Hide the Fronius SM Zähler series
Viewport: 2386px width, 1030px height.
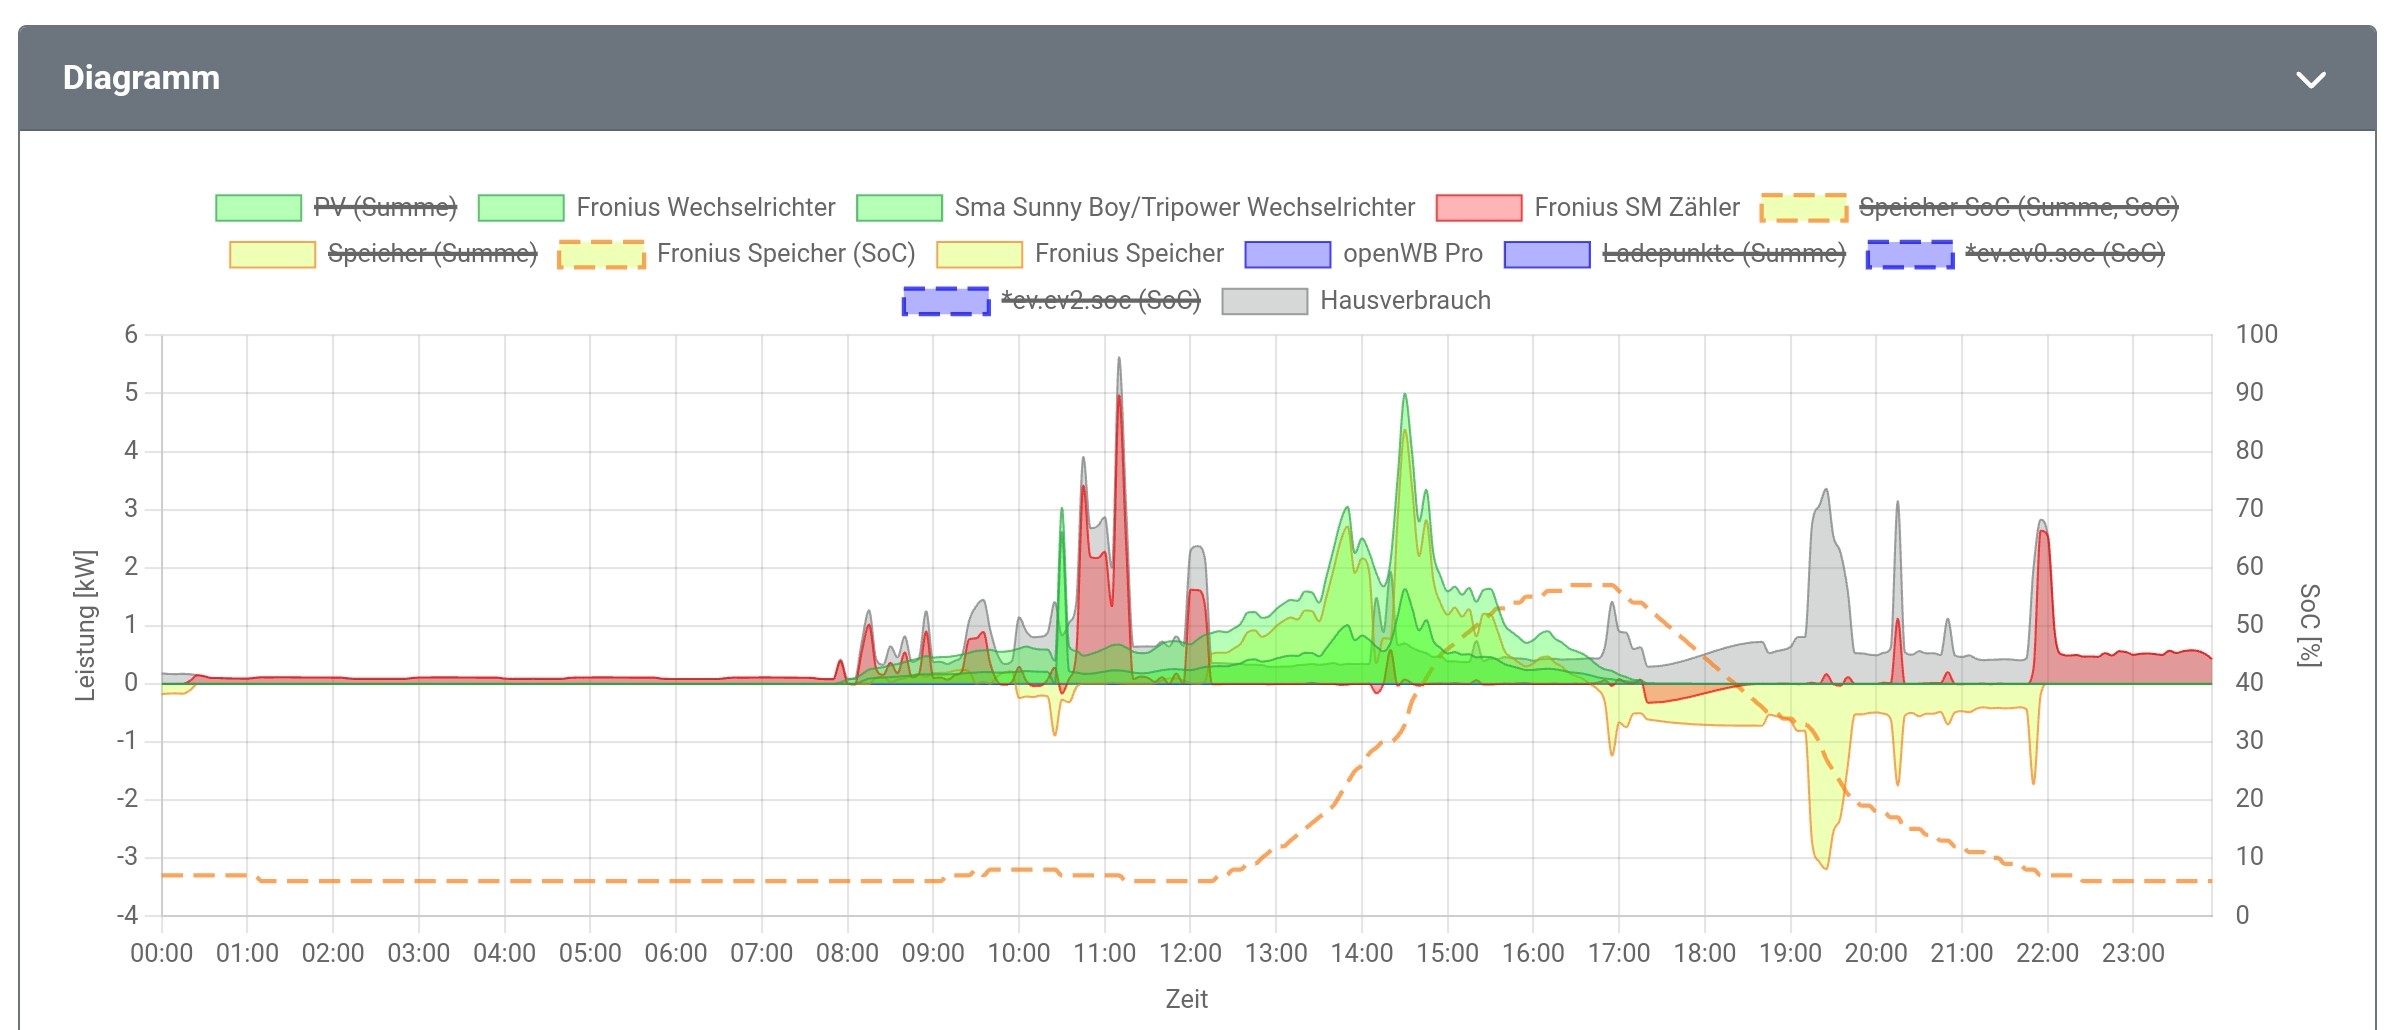point(1636,207)
